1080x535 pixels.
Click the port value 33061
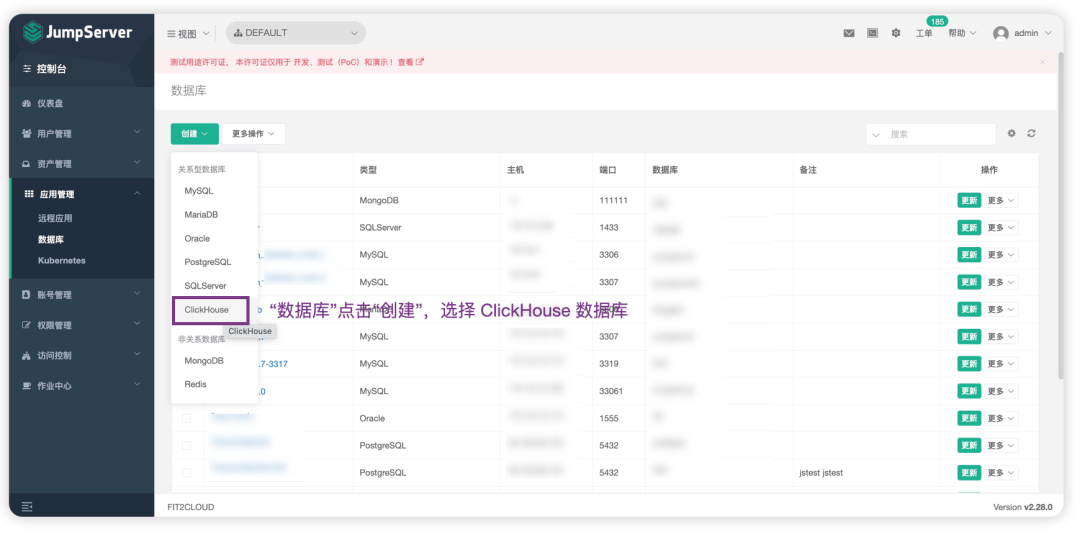tap(611, 391)
